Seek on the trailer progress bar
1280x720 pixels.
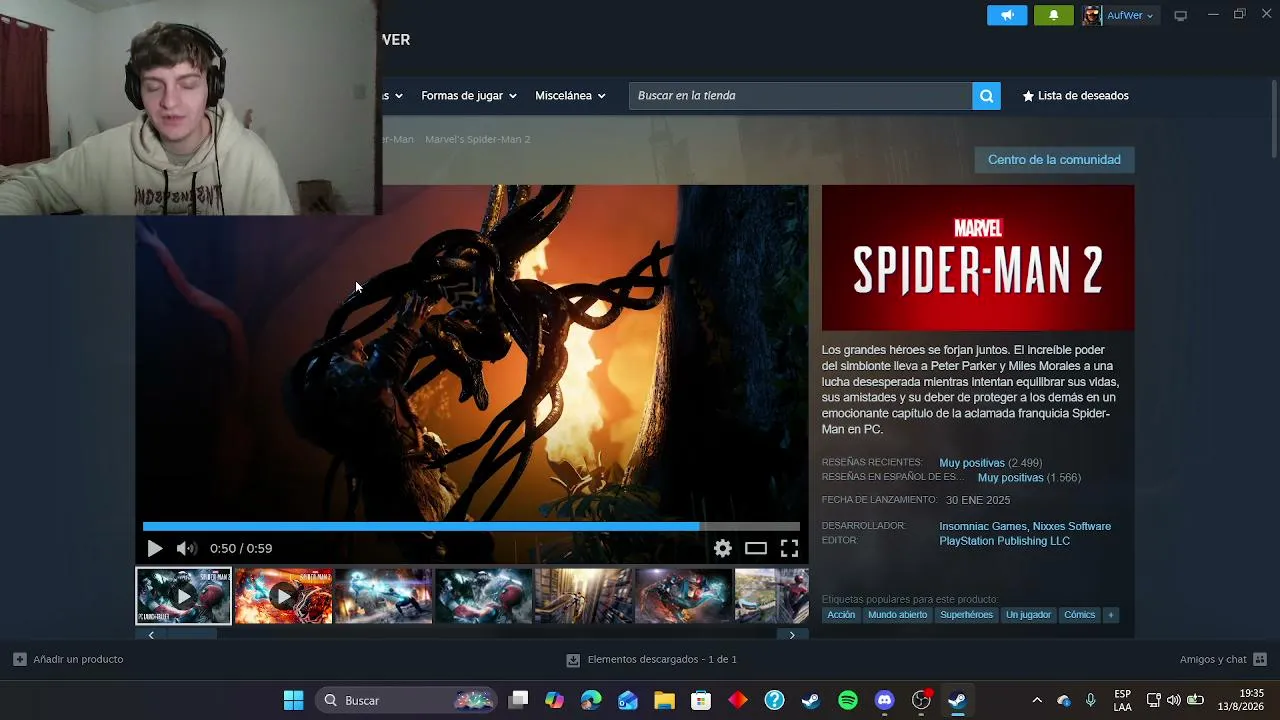tap(471, 526)
